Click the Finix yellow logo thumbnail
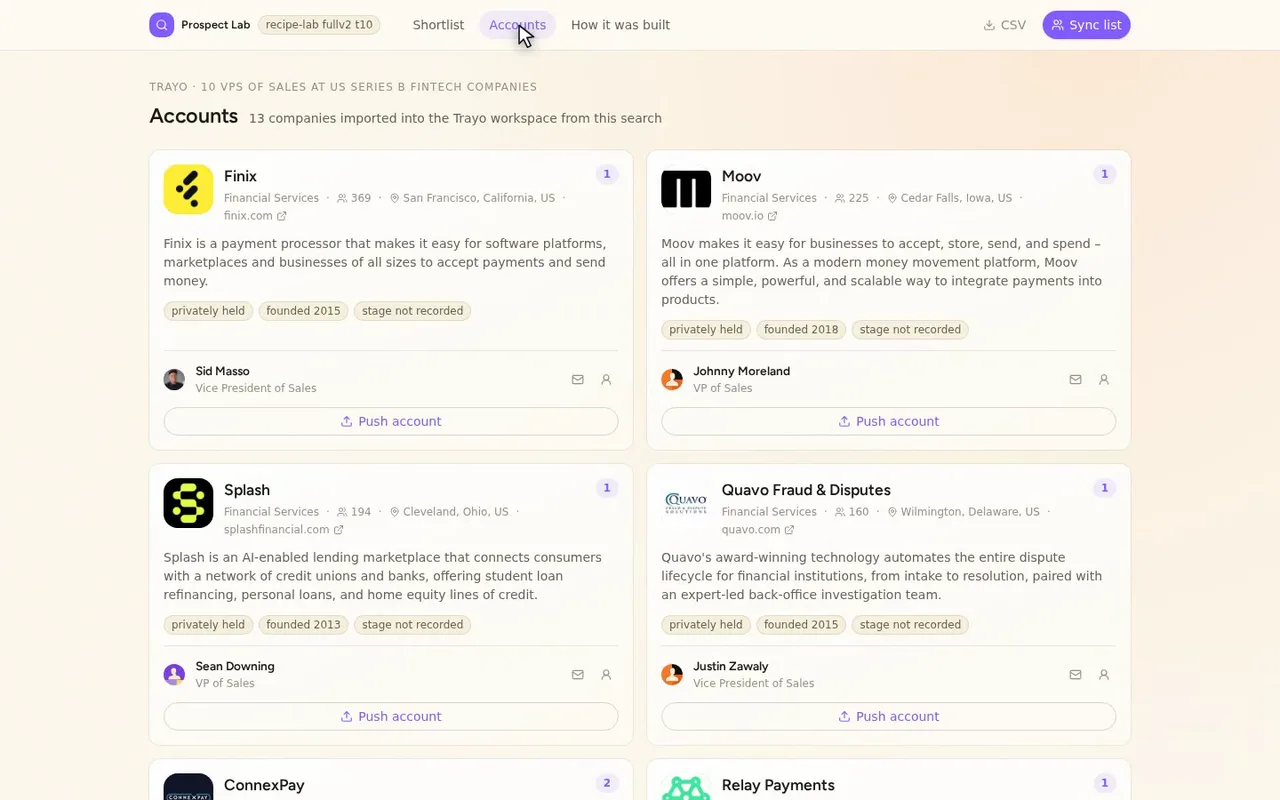Screen dimensions: 1280x800 coord(188,189)
